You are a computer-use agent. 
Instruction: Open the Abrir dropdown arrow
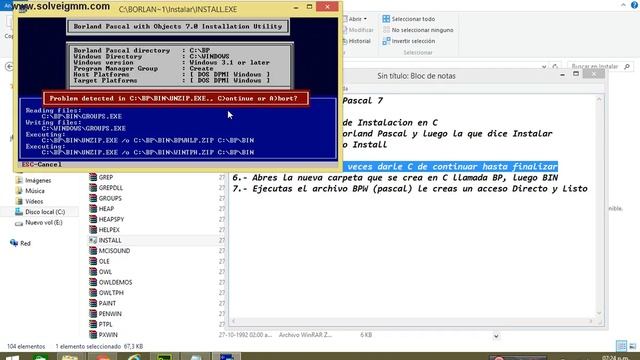click(365, 19)
